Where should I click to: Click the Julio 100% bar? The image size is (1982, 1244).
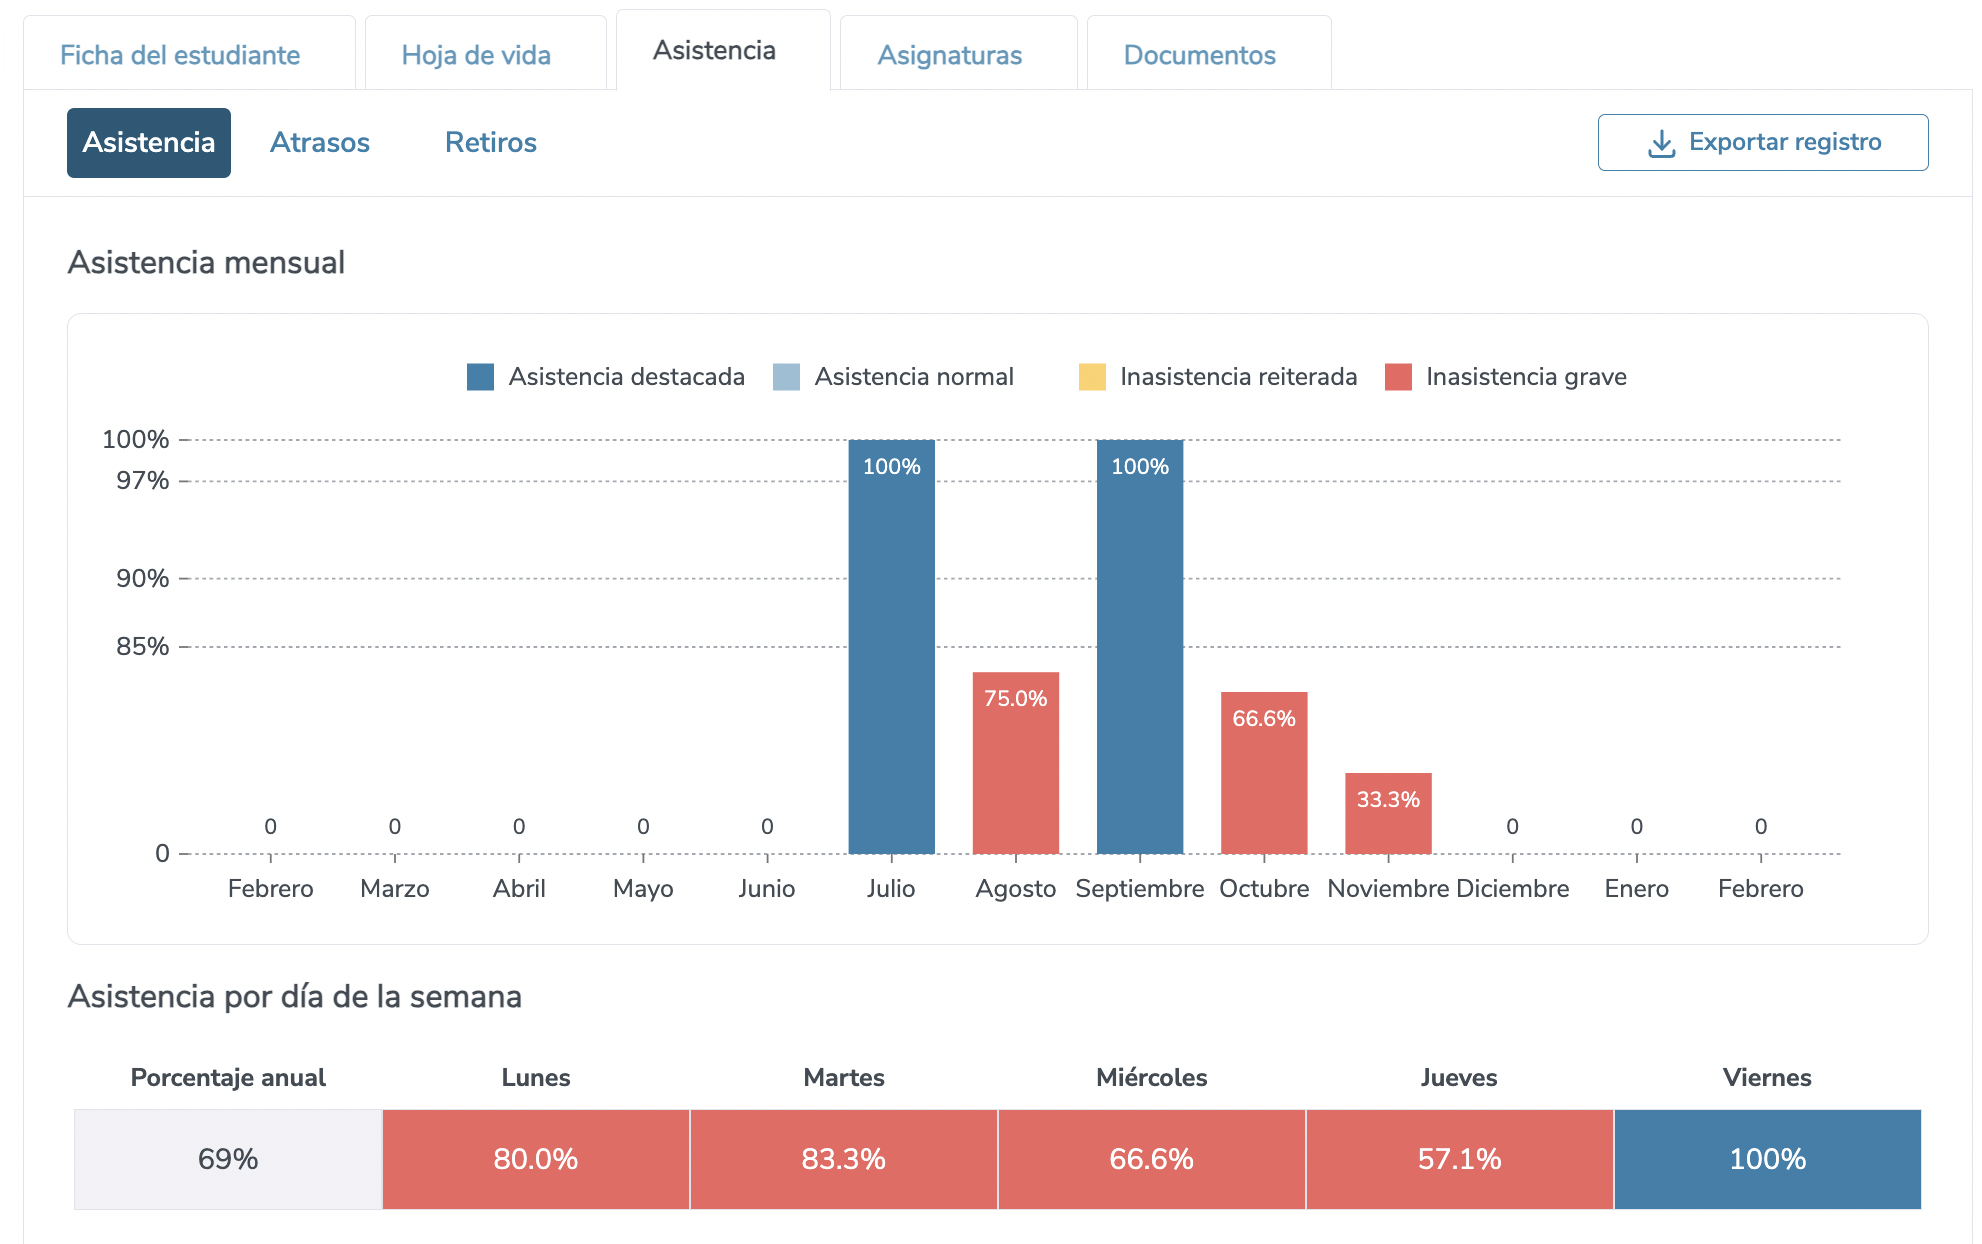[x=891, y=650]
